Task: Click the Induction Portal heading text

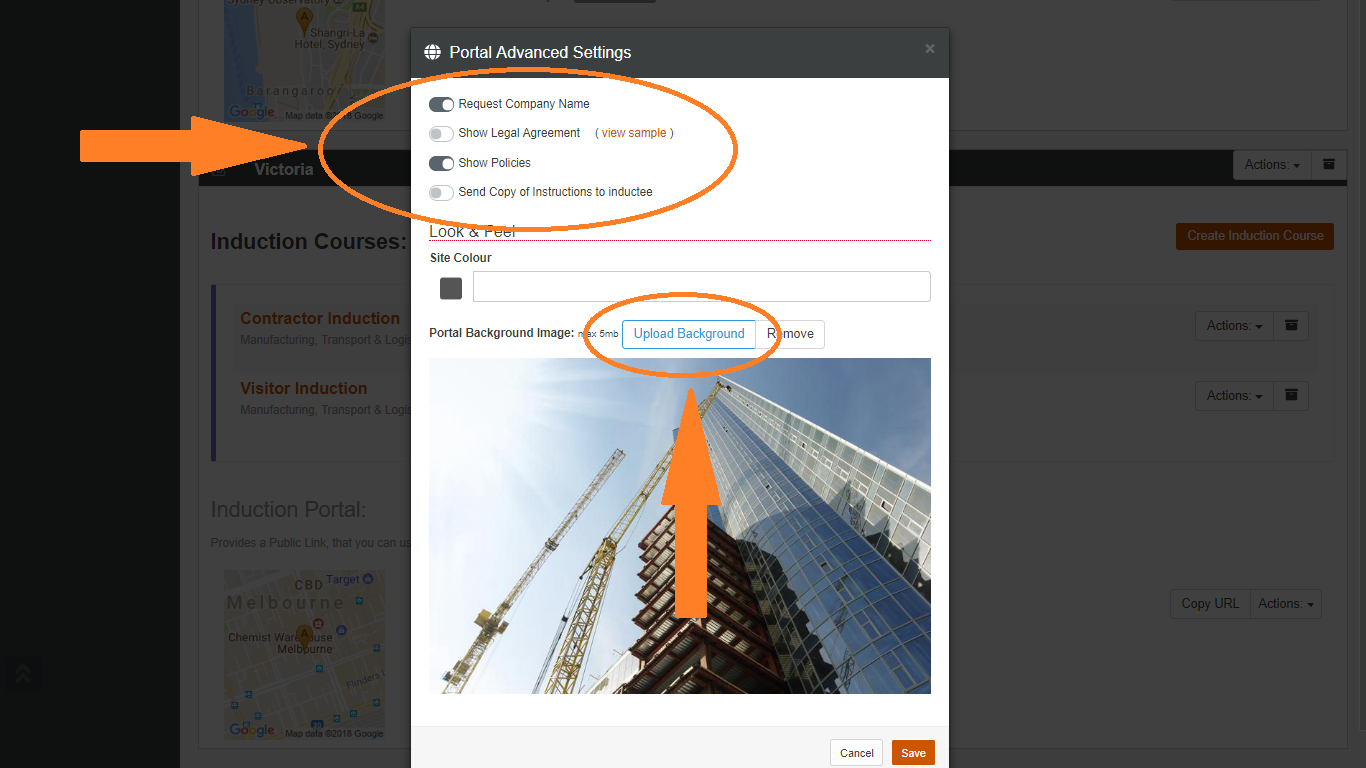Action: (x=288, y=510)
